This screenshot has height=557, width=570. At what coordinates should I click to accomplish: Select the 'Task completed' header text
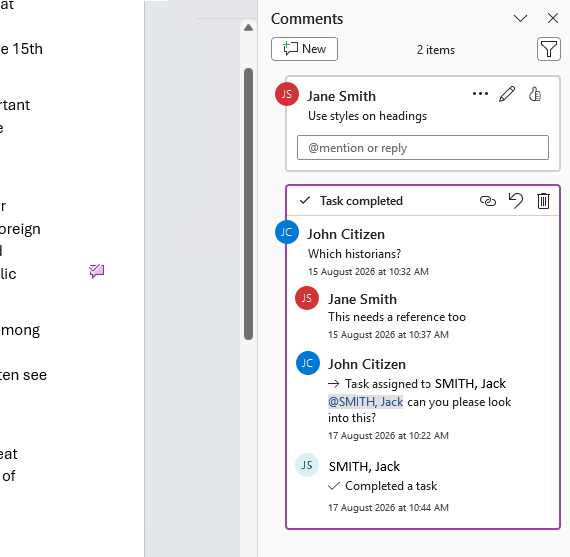pyautogui.click(x=361, y=201)
